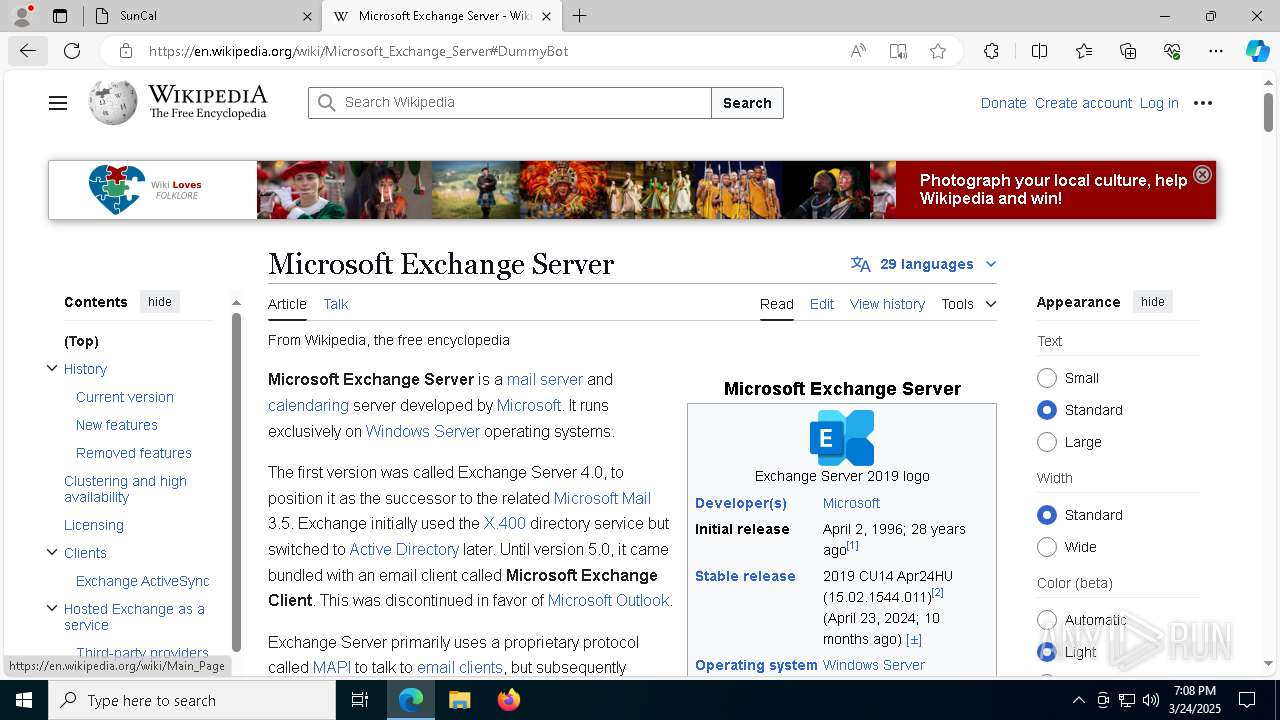Click Create account link

click(x=1083, y=103)
